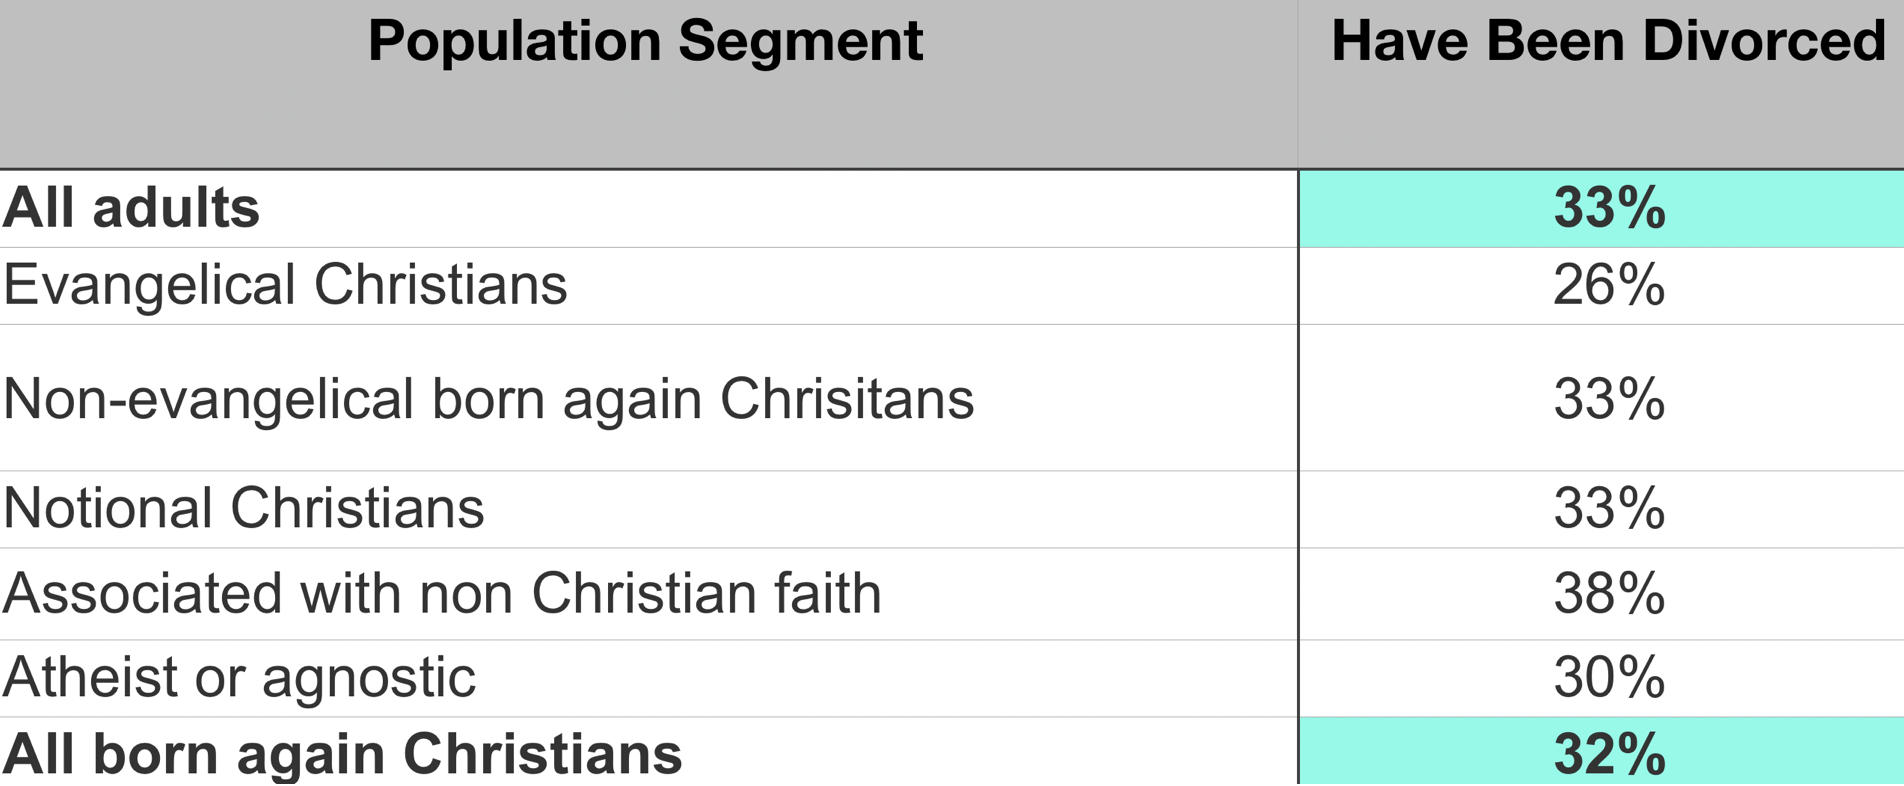This screenshot has width=1904, height=786.
Task: Select the Associated with non Christian faith cell
Action: 442,593
